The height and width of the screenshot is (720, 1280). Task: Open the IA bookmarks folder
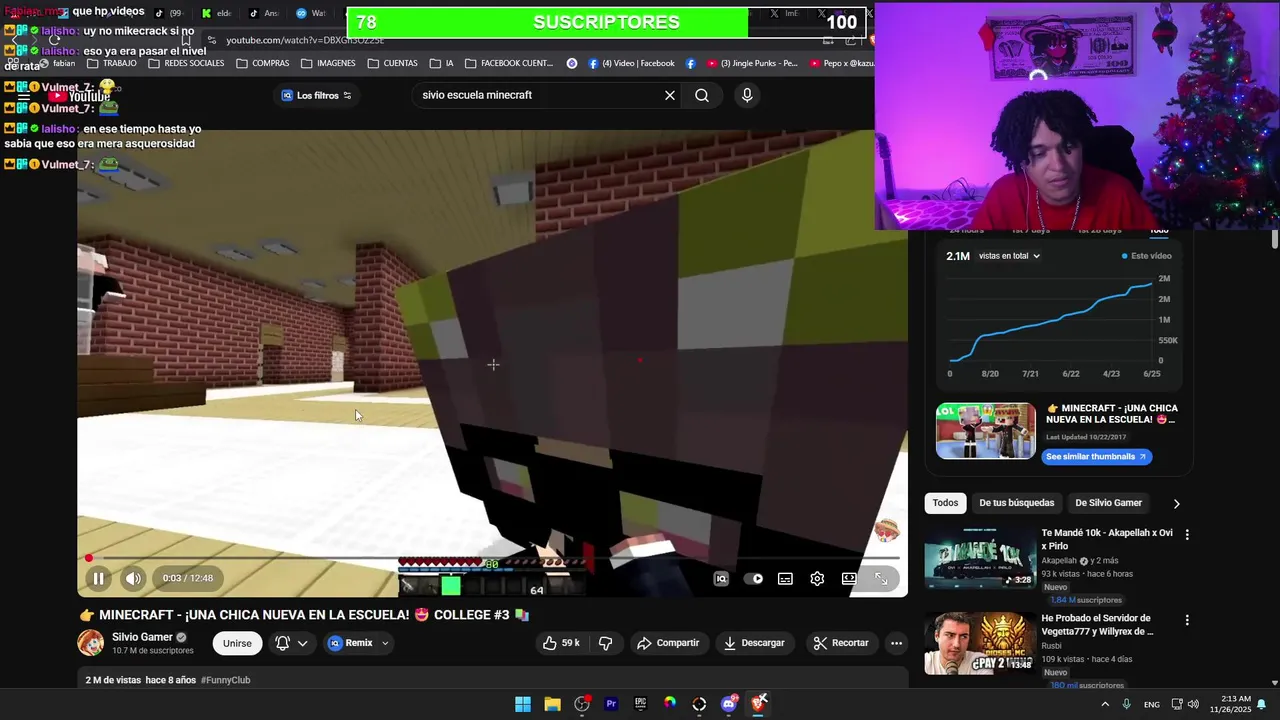pos(441,63)
